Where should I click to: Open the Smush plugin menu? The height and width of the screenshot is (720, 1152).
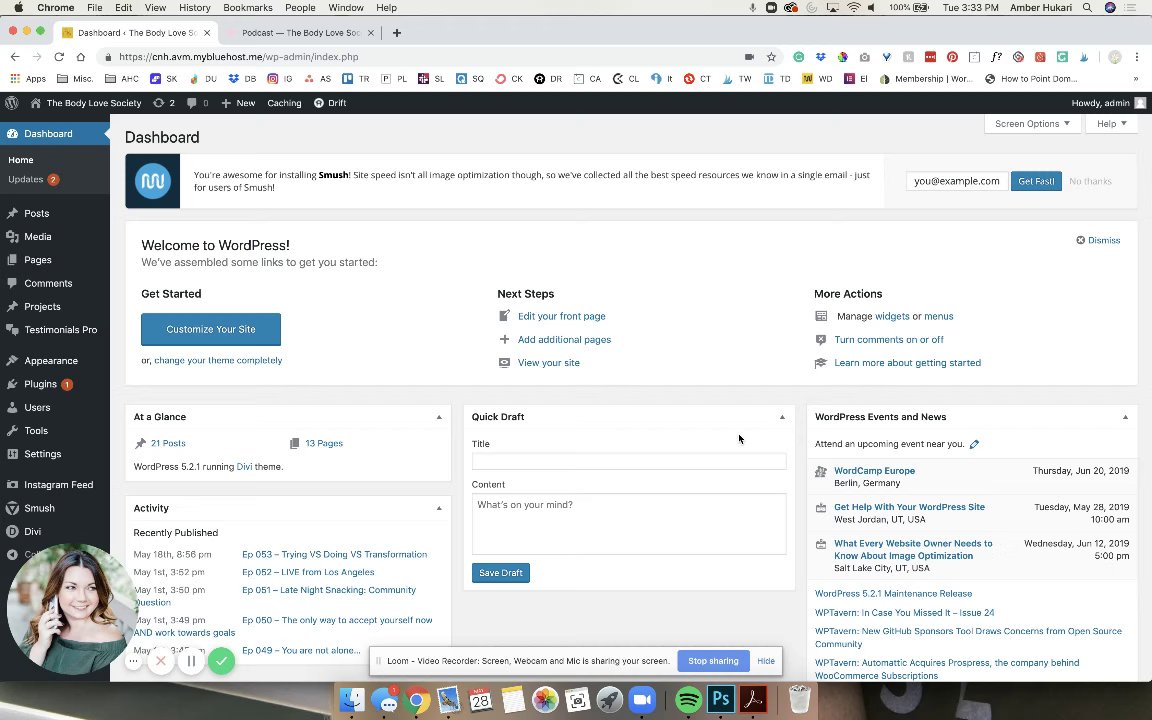click(39, 508)
